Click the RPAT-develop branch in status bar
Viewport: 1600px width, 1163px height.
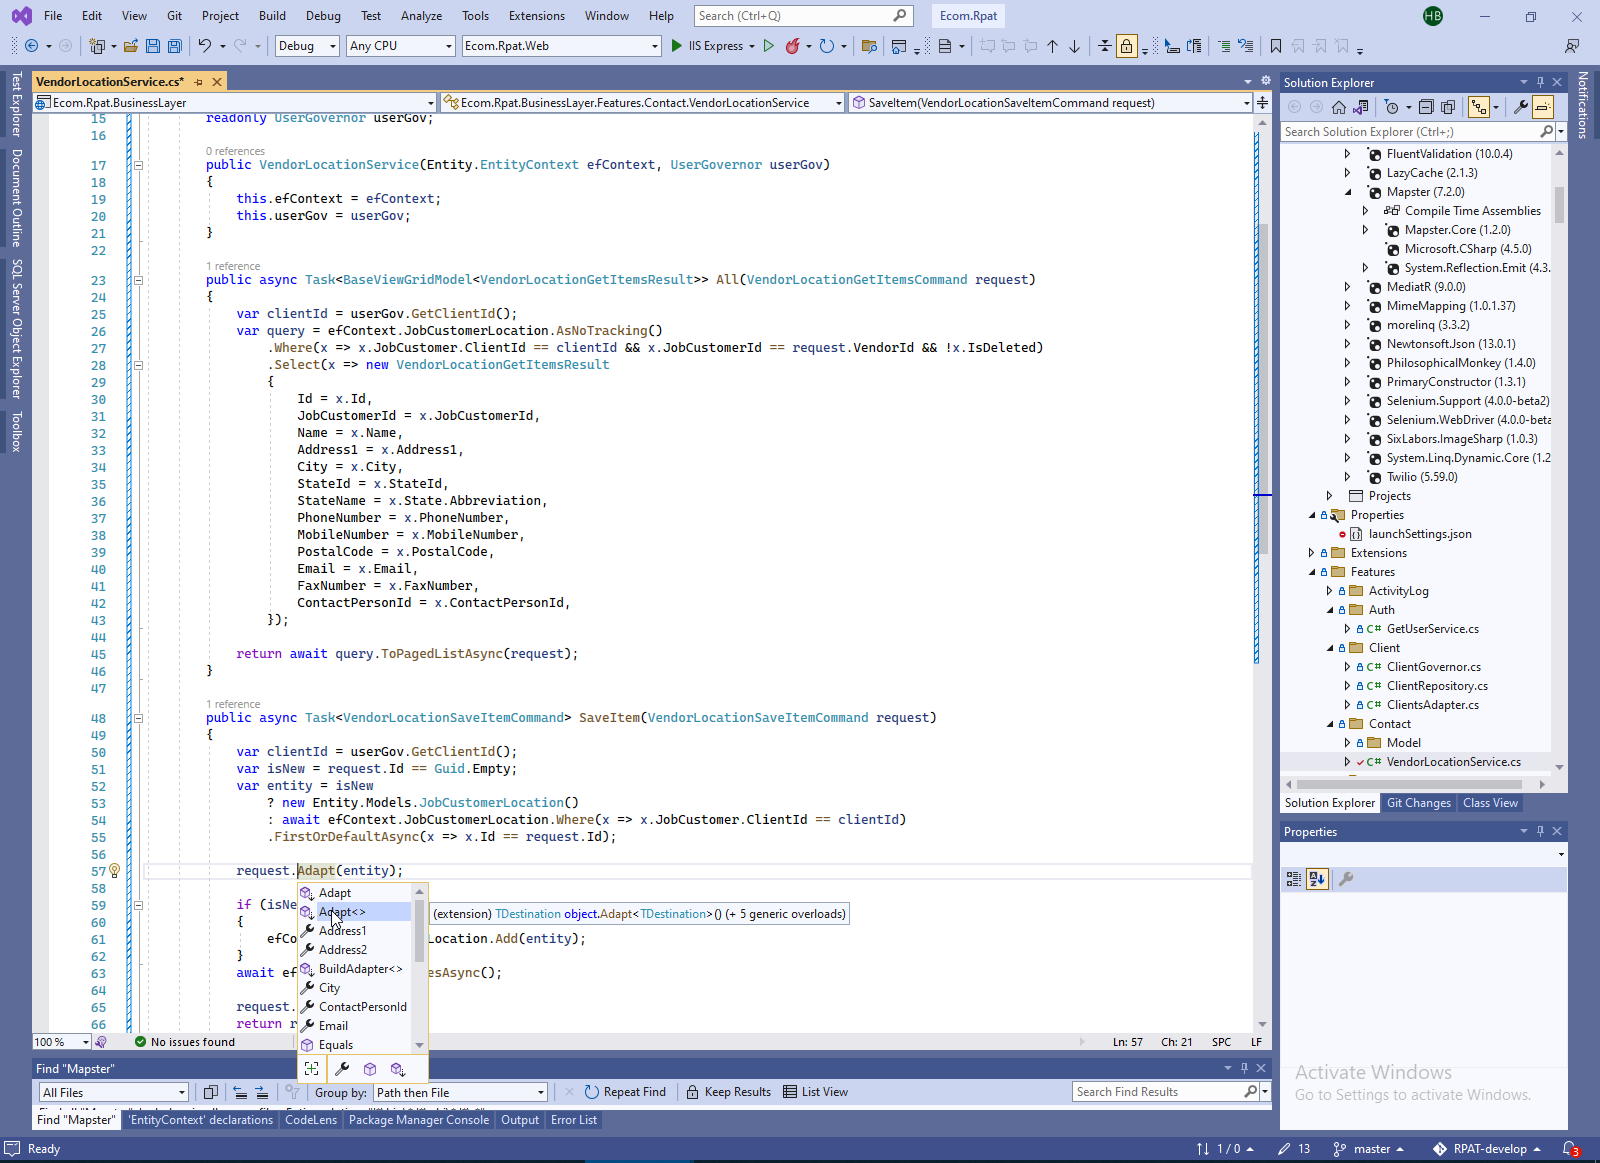[x=1489, y=1149]
